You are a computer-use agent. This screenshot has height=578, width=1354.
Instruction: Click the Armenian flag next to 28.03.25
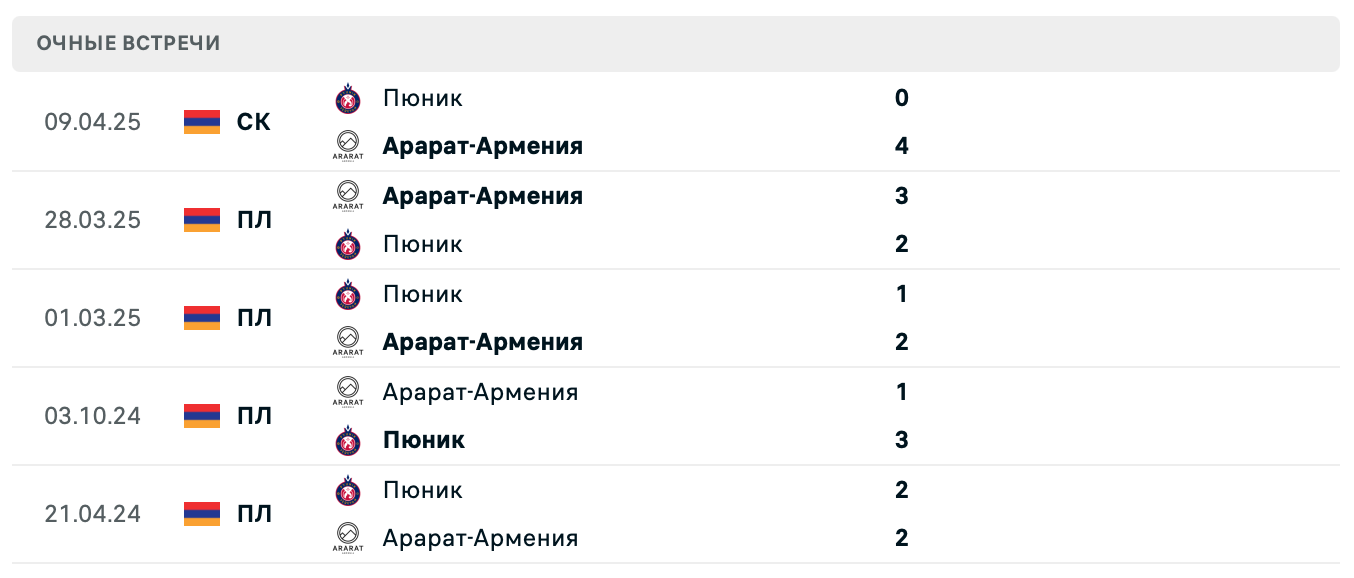[x=201, y=219]
